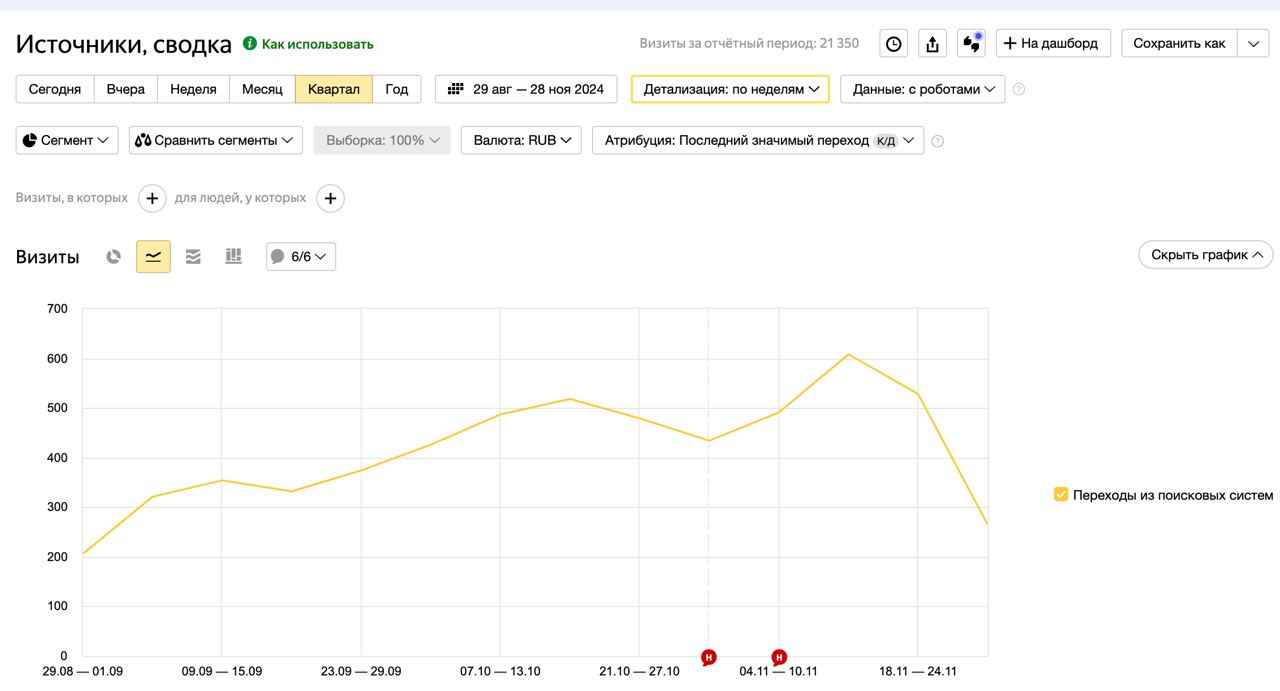Click help icon next to attribution dropdown
The image size is (1280, 691).
[937, 141]
